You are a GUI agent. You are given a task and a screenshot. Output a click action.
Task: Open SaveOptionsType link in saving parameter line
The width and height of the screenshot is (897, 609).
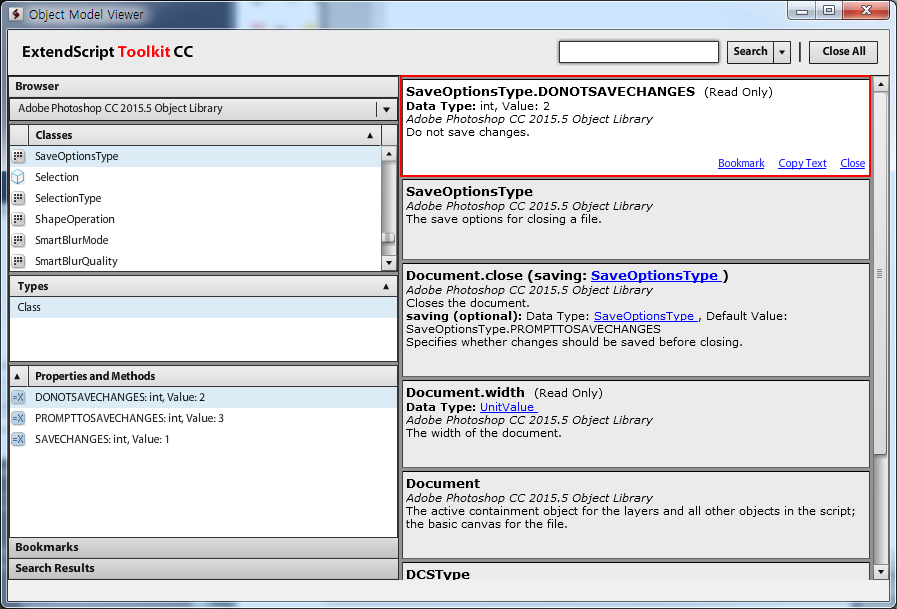[x=645, y=316]
